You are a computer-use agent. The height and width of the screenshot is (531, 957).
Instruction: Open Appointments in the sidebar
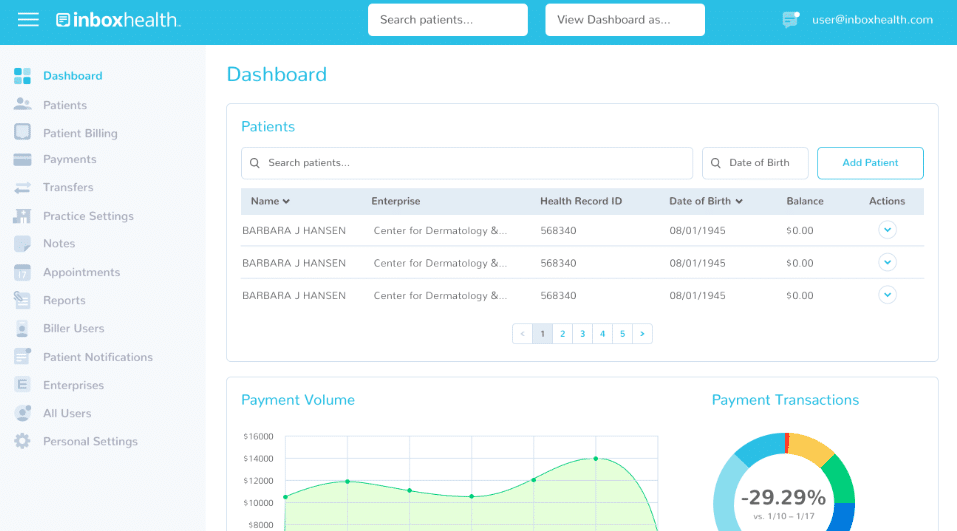click(x=81, y=272)
